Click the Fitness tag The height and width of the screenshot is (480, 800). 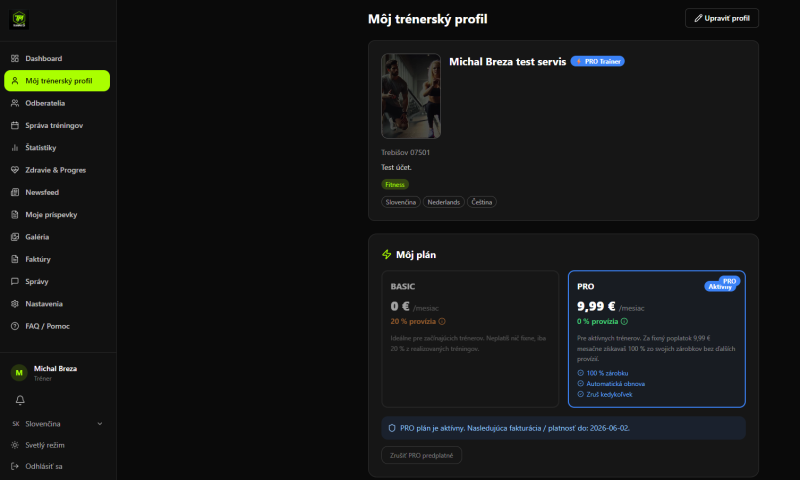[x=395, y=185]
